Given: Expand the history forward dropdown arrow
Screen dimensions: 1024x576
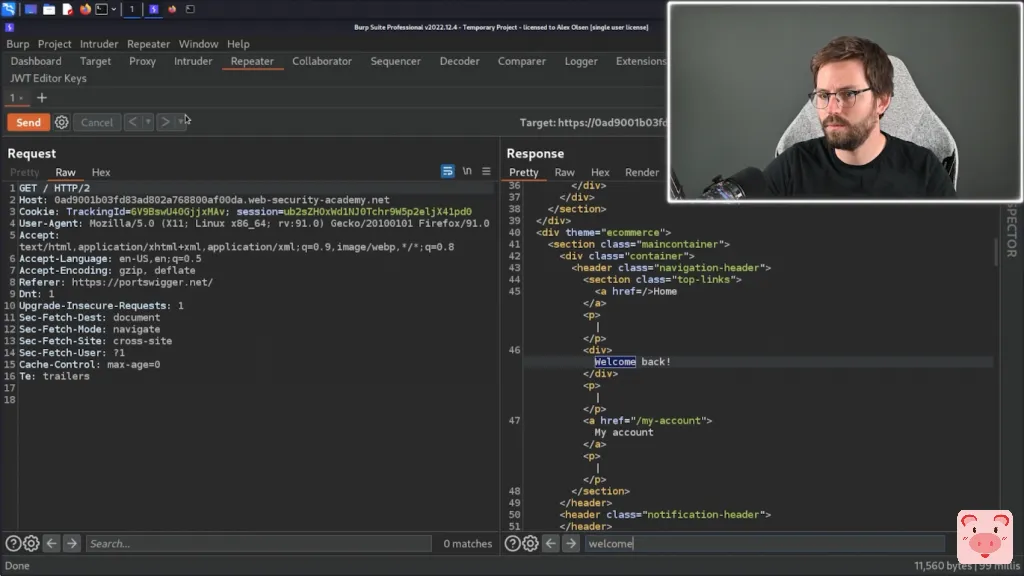Looking at the screenshot, I should (x=181, y=122).
